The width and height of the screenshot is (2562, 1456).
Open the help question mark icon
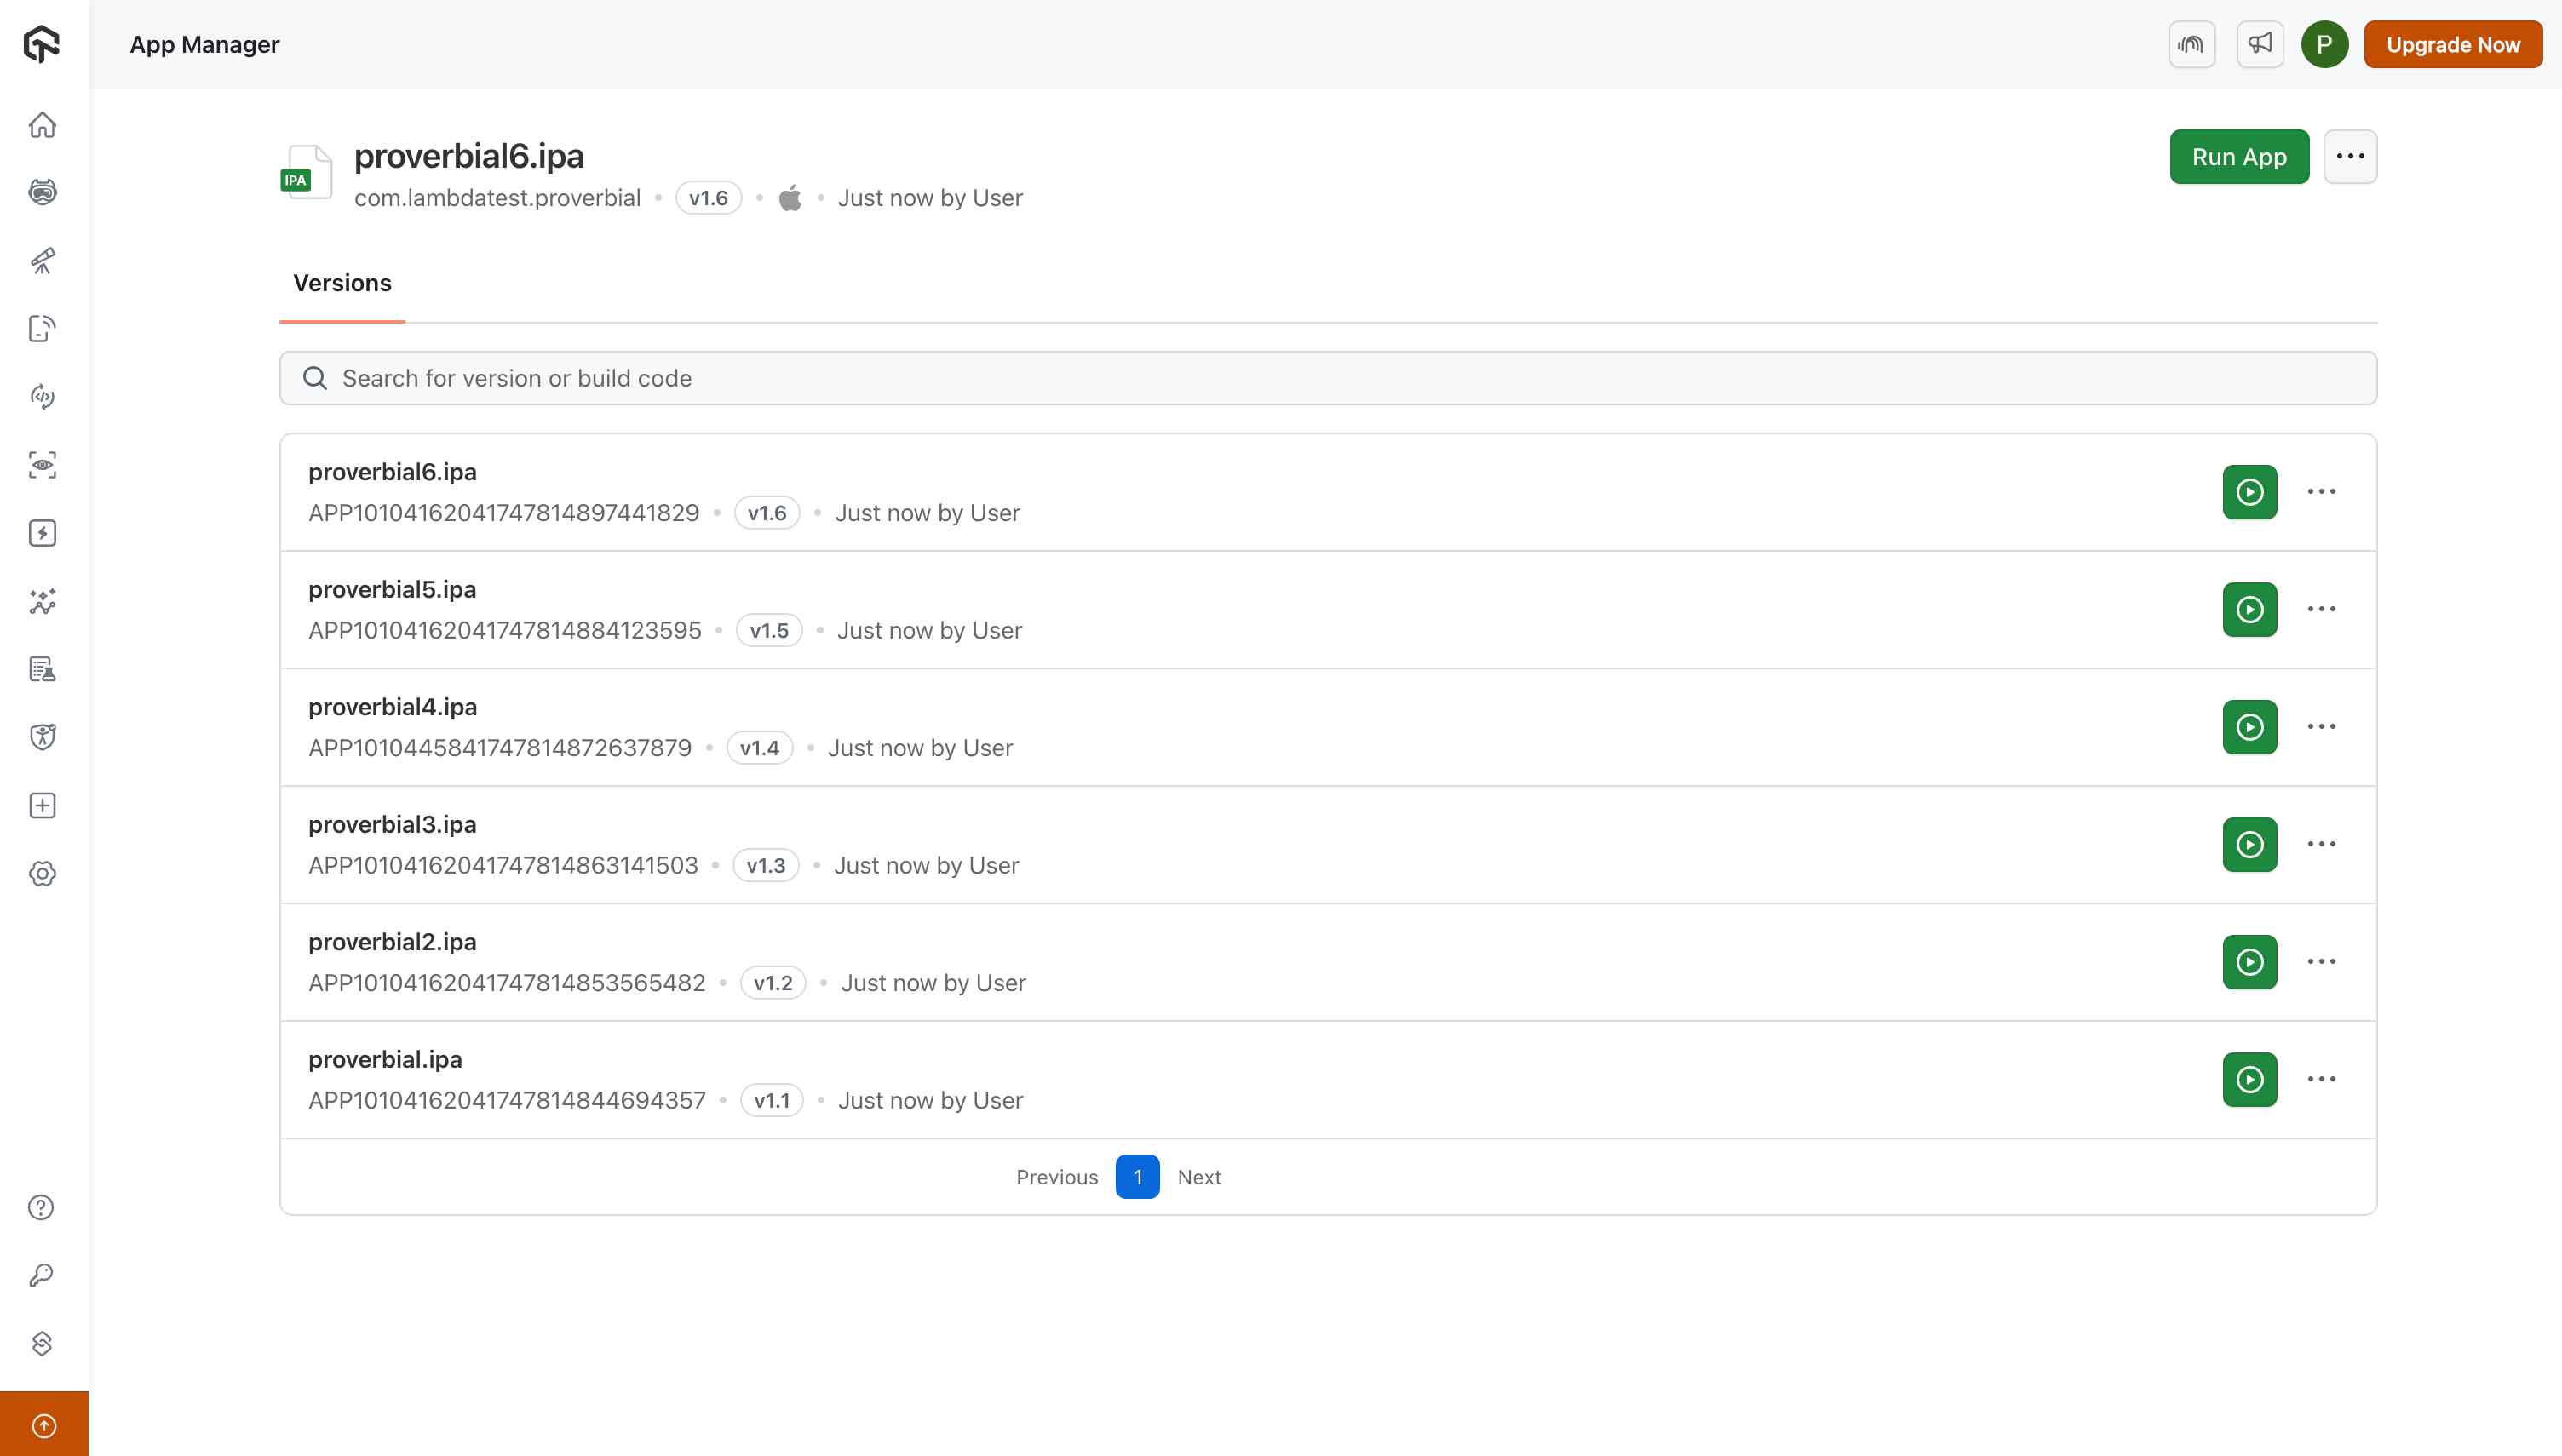pos(42,1207)
